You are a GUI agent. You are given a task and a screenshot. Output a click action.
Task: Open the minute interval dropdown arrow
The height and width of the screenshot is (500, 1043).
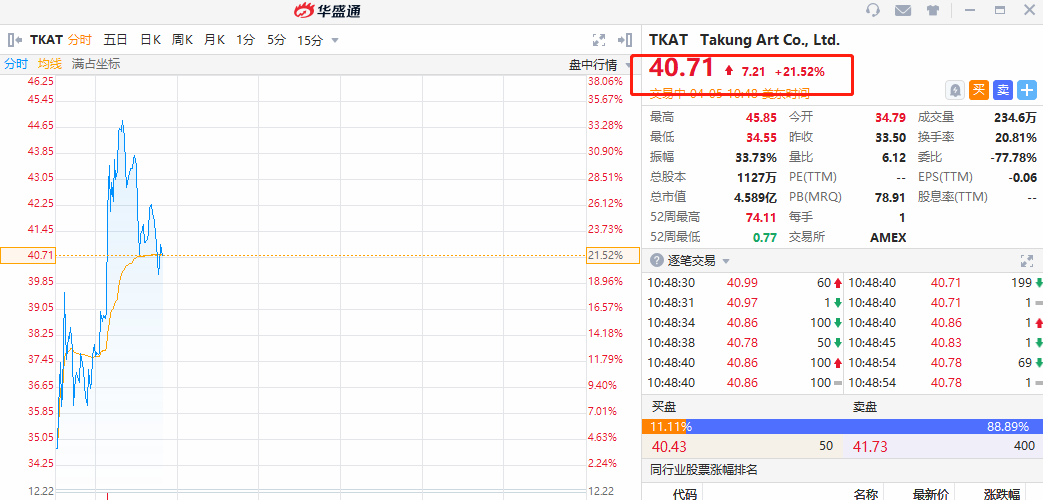coord(335,41)
